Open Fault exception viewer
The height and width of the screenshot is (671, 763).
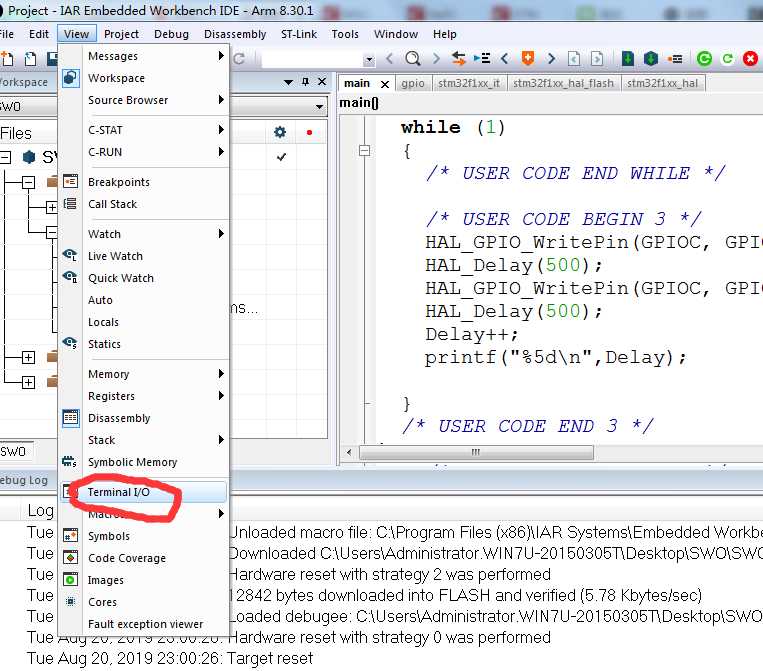pos(144,624)
